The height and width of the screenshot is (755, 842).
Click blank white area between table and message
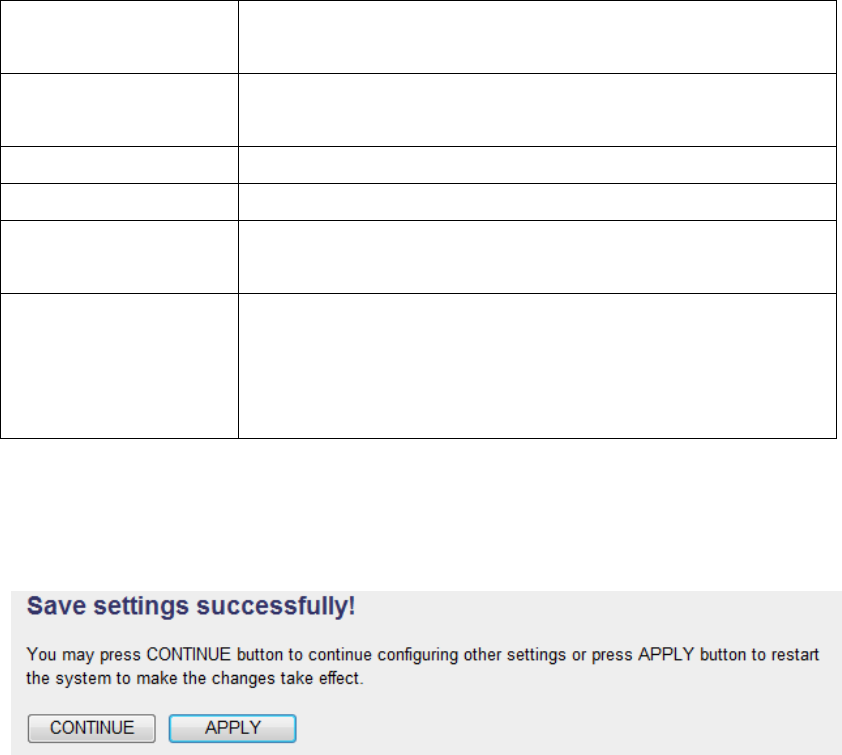coord(420,515)
